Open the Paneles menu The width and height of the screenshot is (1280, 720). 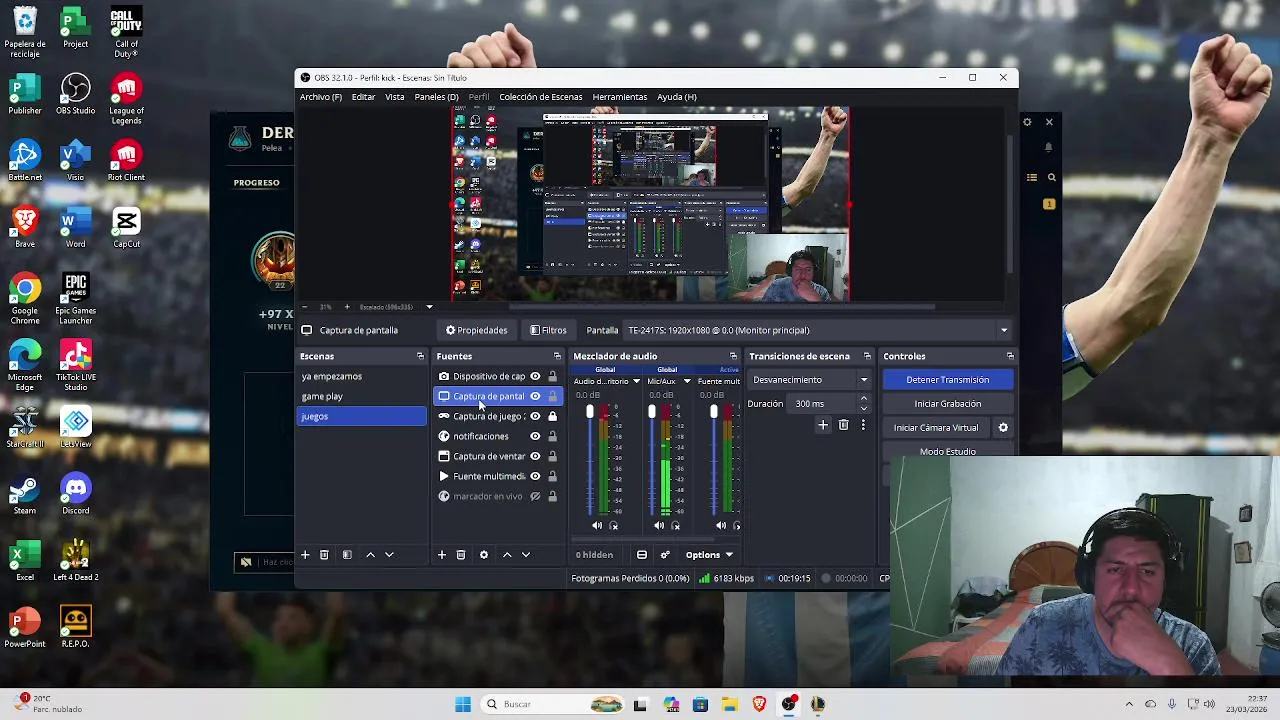tap(436, 97)
